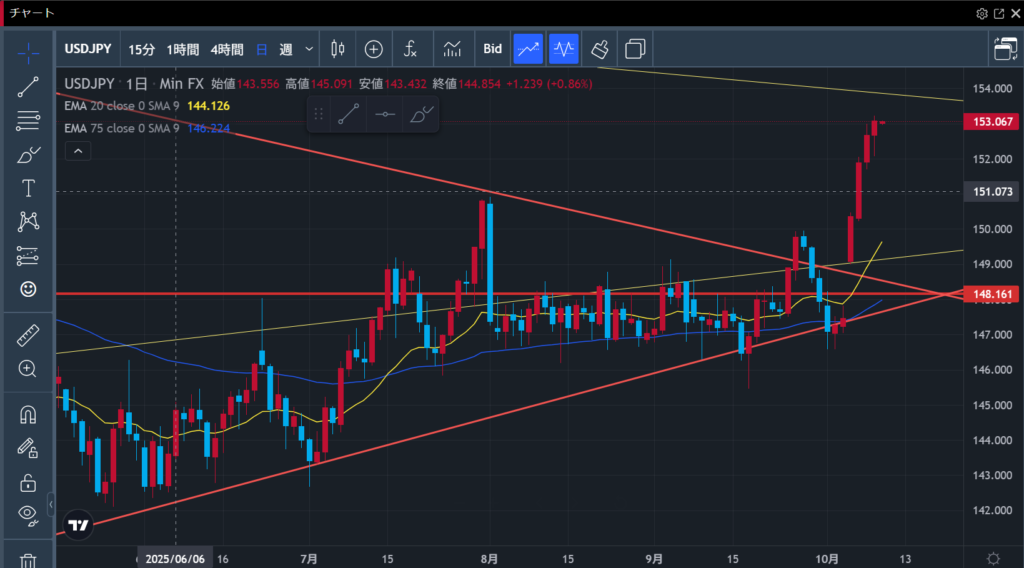Click the Bid price toggle button
Screen dimensions: 1024x568
pos(492,48)
